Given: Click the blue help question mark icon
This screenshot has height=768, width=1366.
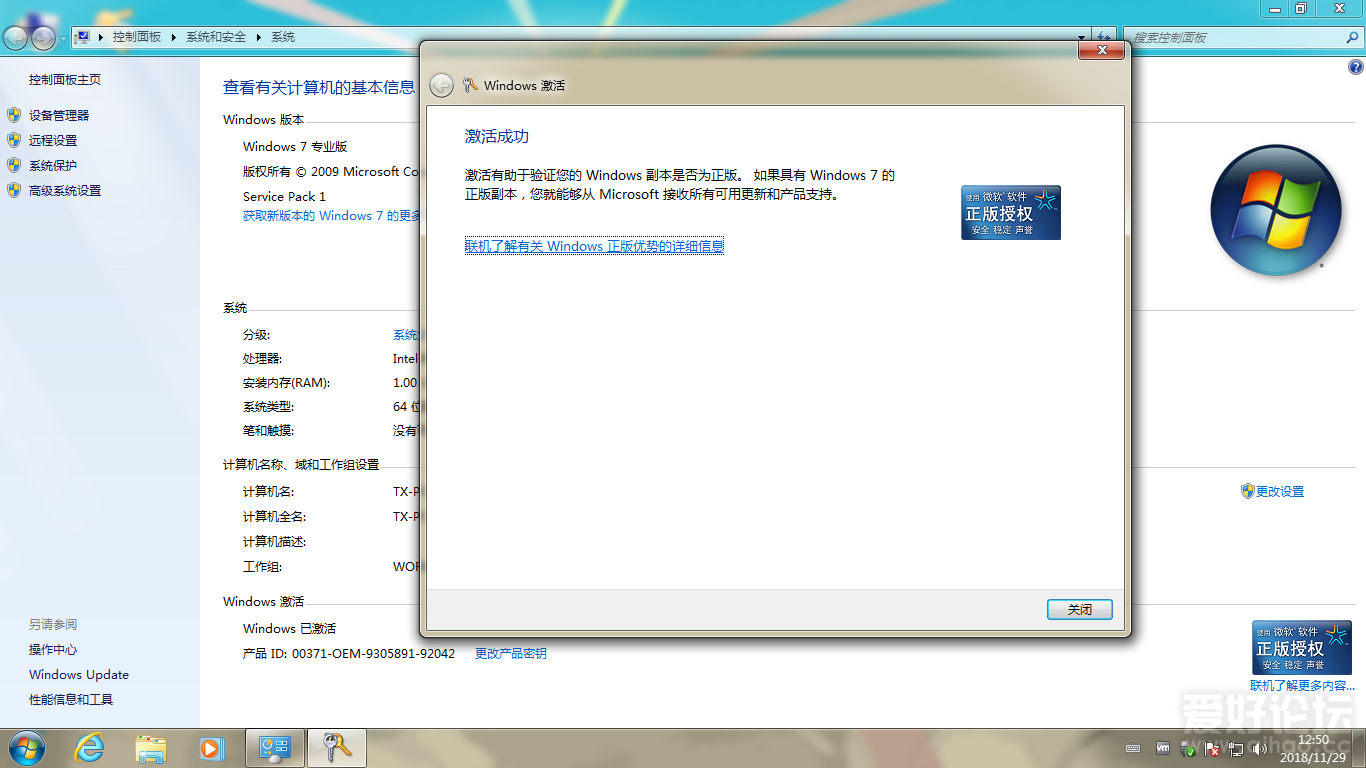Looking at the screenshot, I should (x=1356, y=68).
